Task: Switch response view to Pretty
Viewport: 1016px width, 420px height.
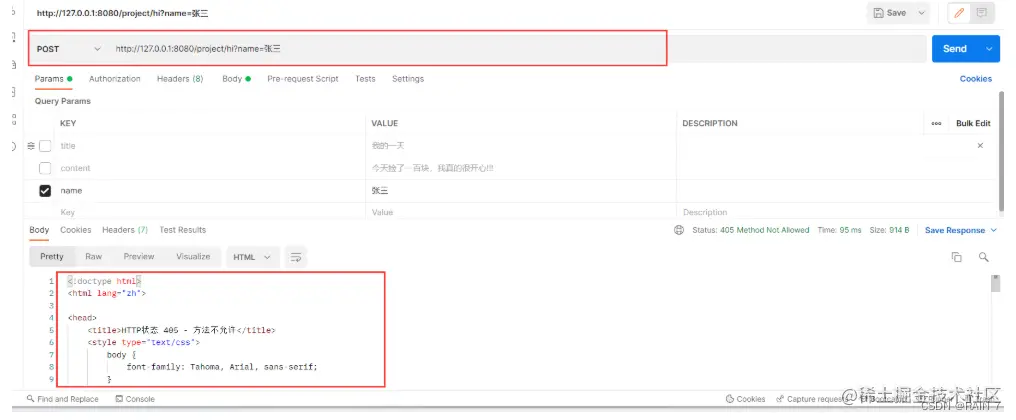Action: pyautogui.click(x=52, y=257)
